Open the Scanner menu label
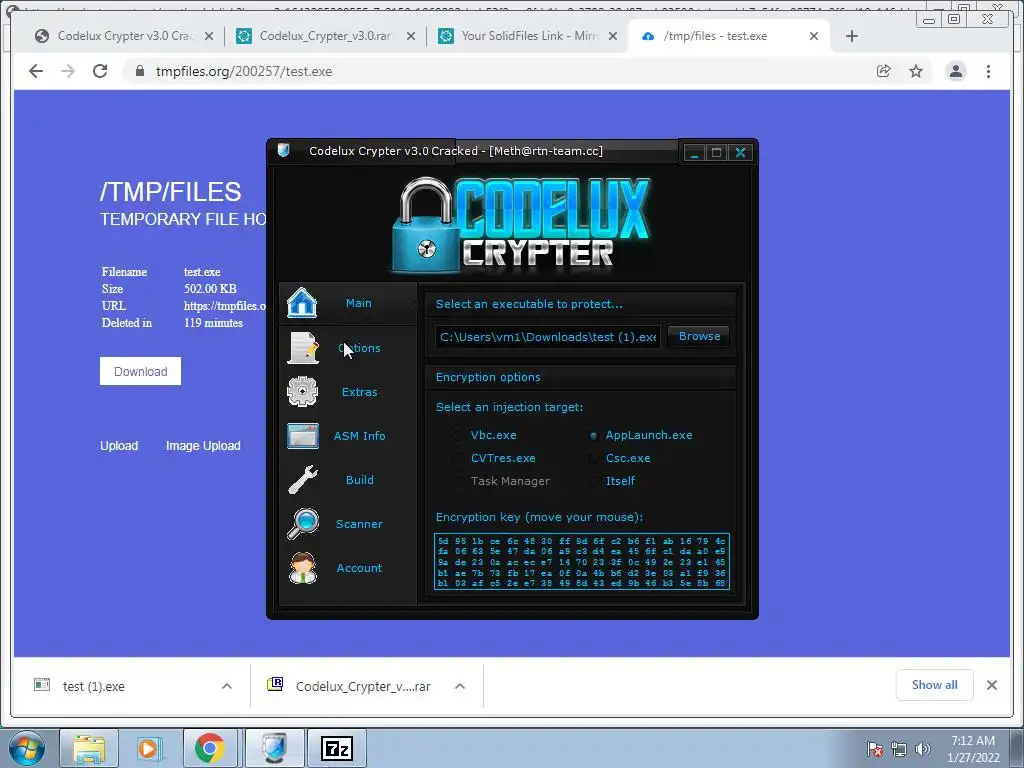 359,524
